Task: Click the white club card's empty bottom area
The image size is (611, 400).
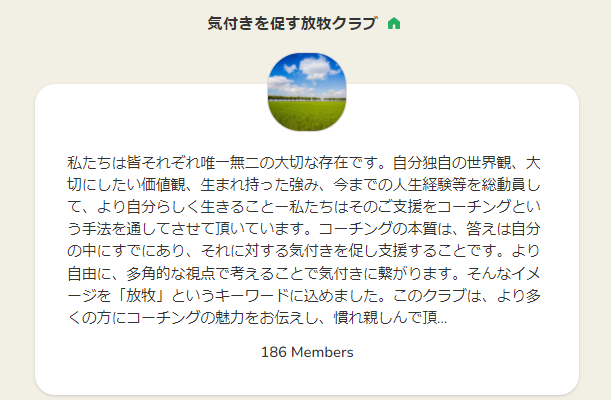Action: (306, 380)
